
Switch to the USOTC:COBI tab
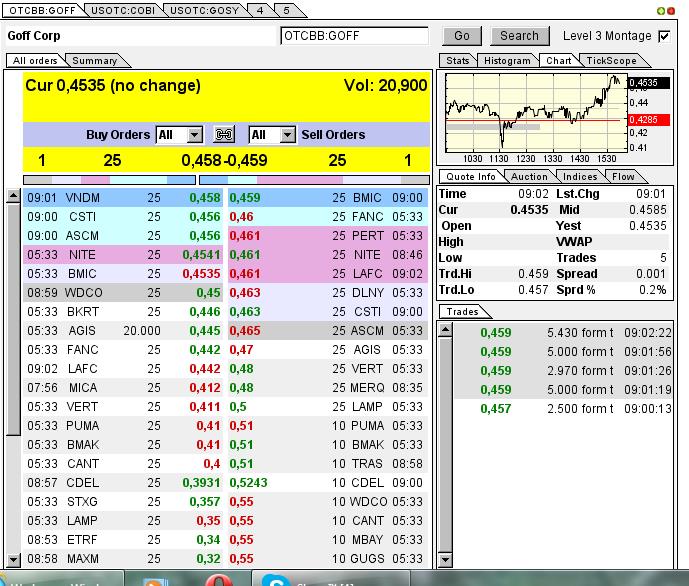tap(123, 10)
